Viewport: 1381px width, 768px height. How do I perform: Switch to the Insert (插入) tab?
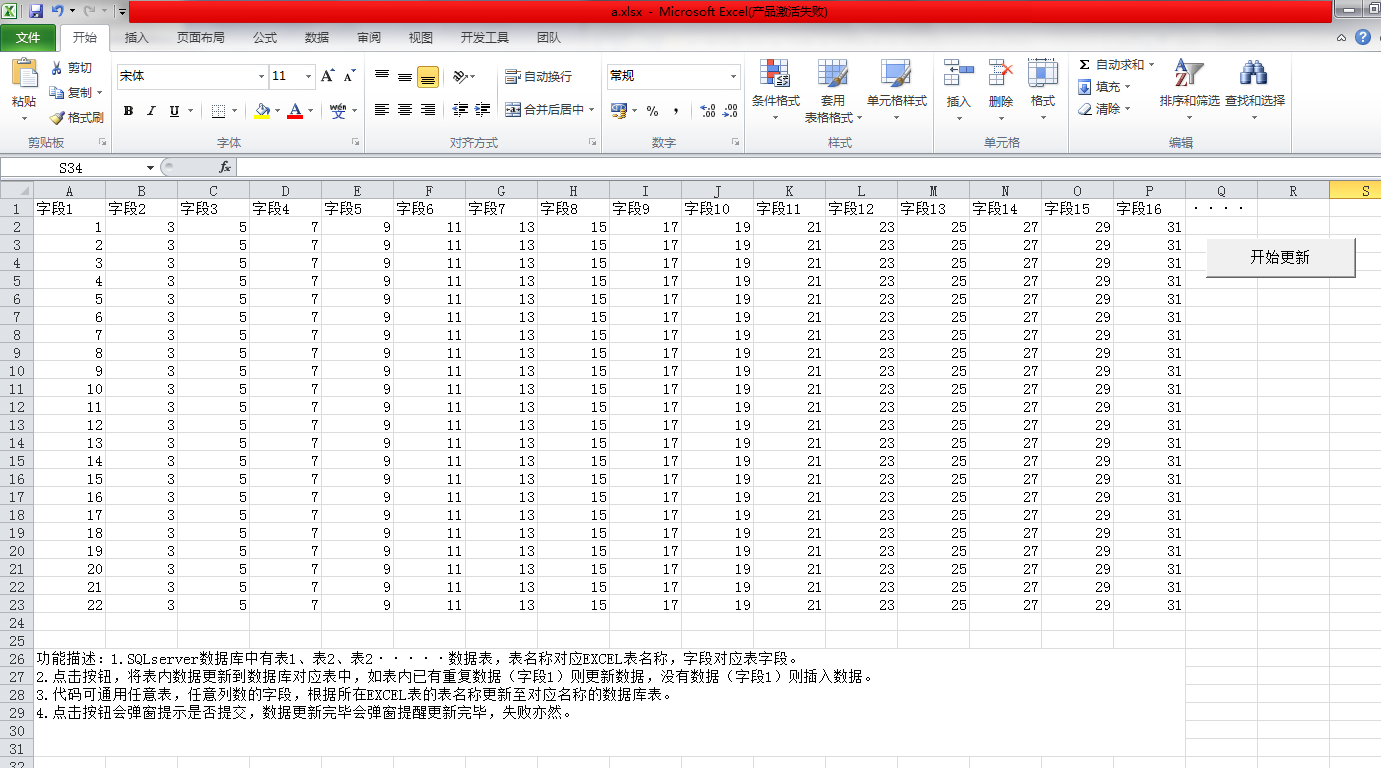136,38
